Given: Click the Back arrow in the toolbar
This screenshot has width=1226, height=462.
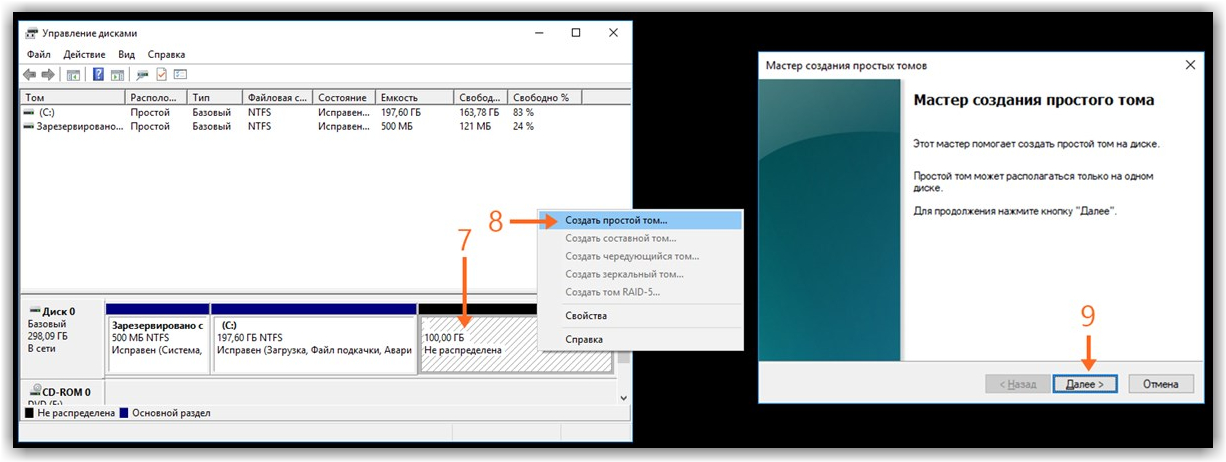Looking at the screenshot, I should 29,75.
